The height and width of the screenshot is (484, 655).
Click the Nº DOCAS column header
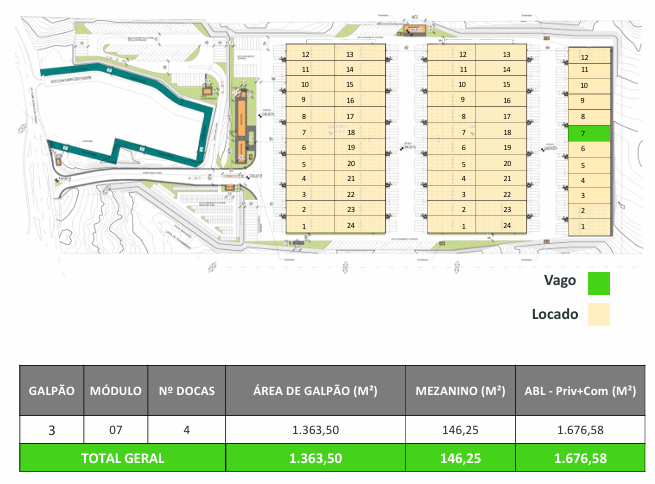[x=186, y=391]
